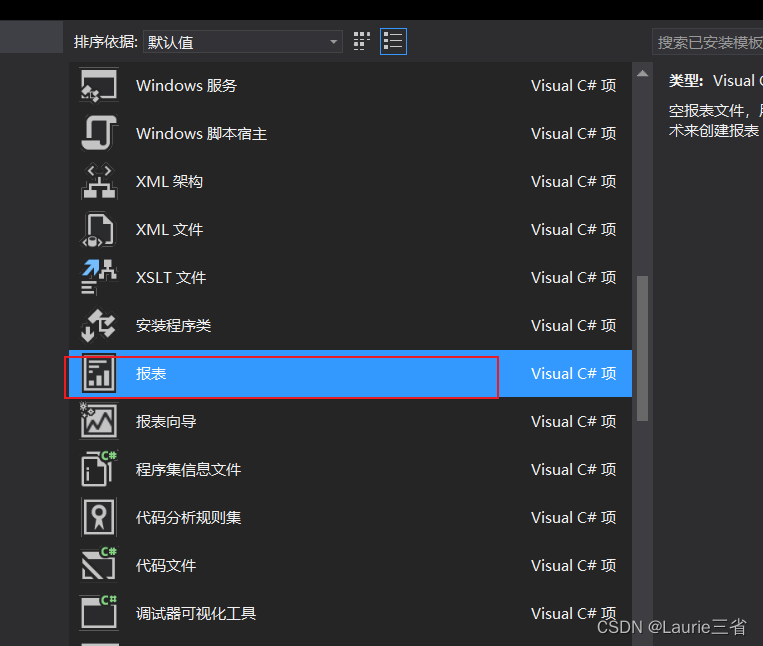Click the vertical scrollbar thumb

[x=642, y=348]
